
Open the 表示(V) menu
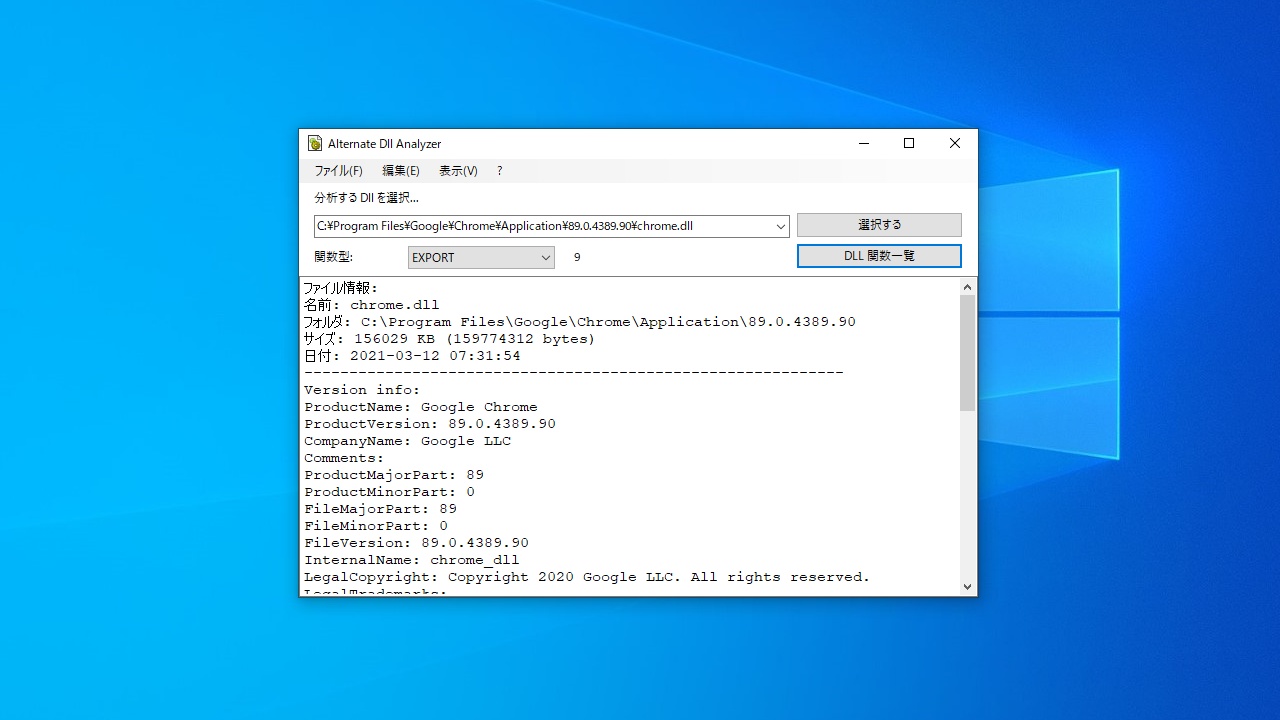coord(458,171)
